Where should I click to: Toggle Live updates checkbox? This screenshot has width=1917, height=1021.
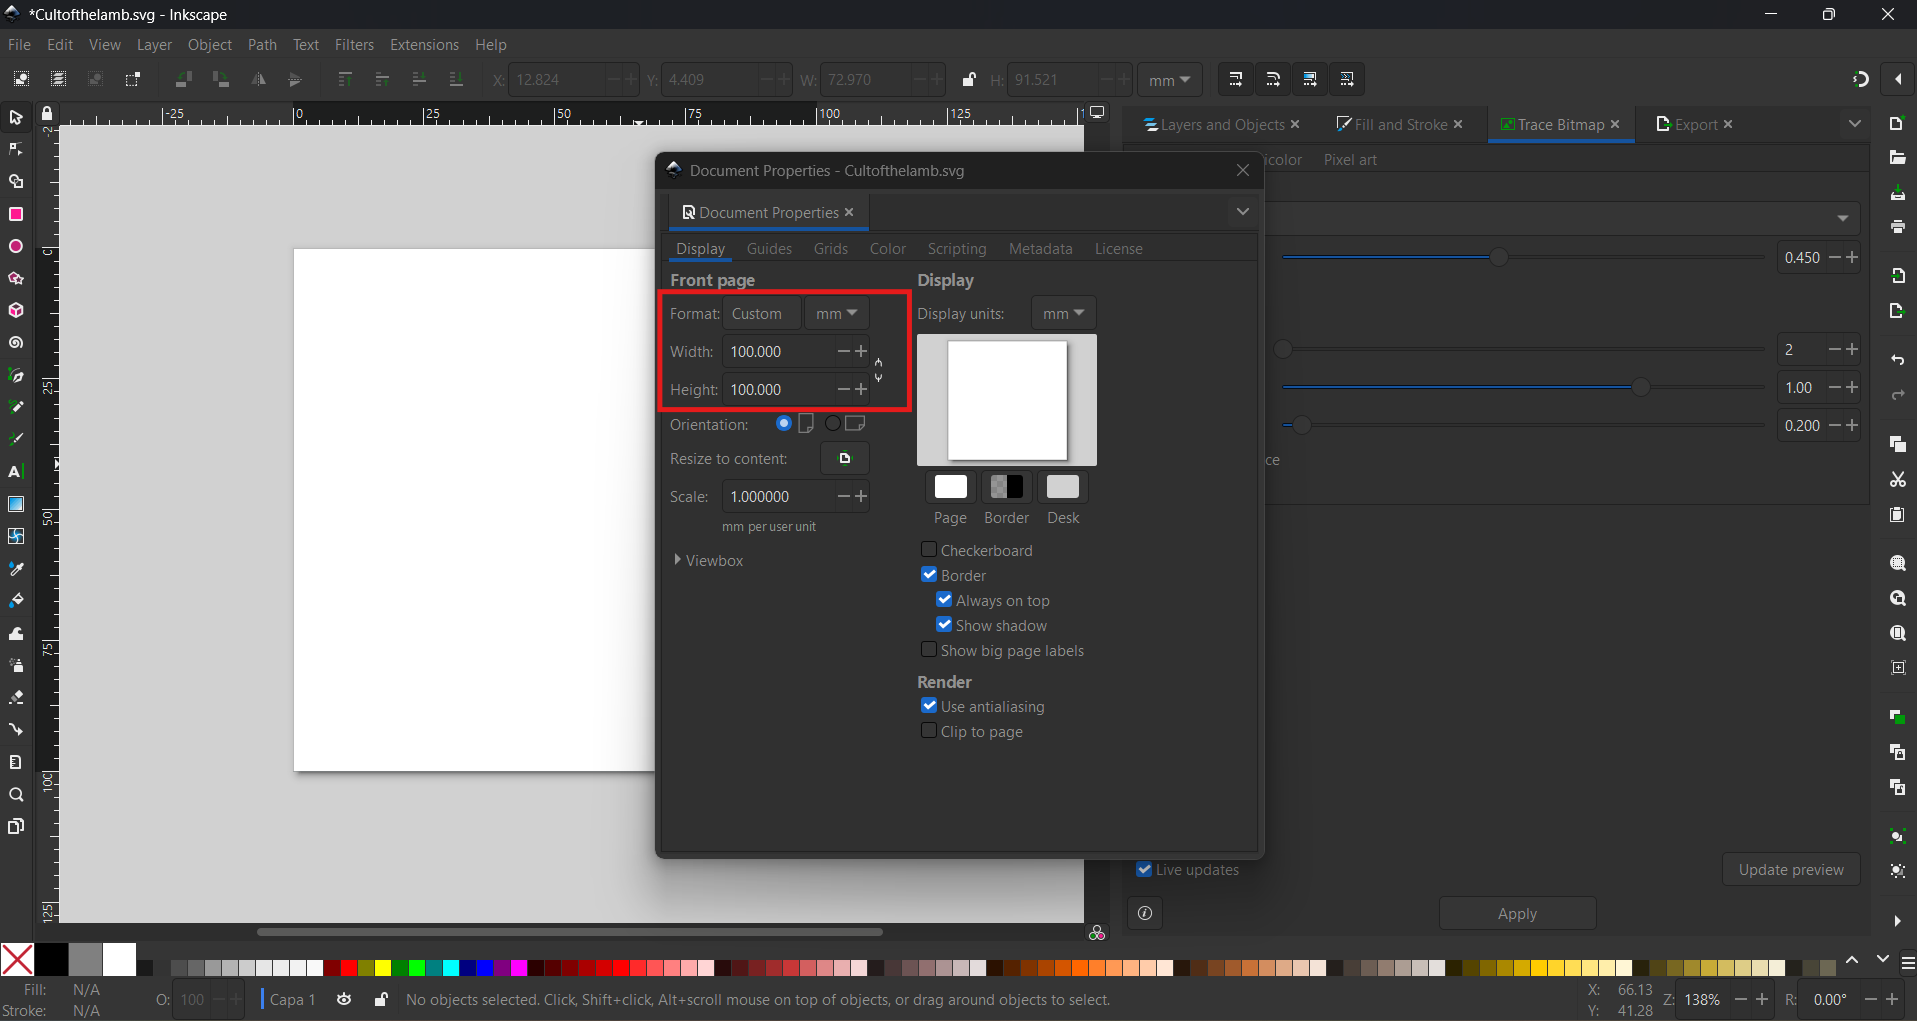click(1144, 870)
